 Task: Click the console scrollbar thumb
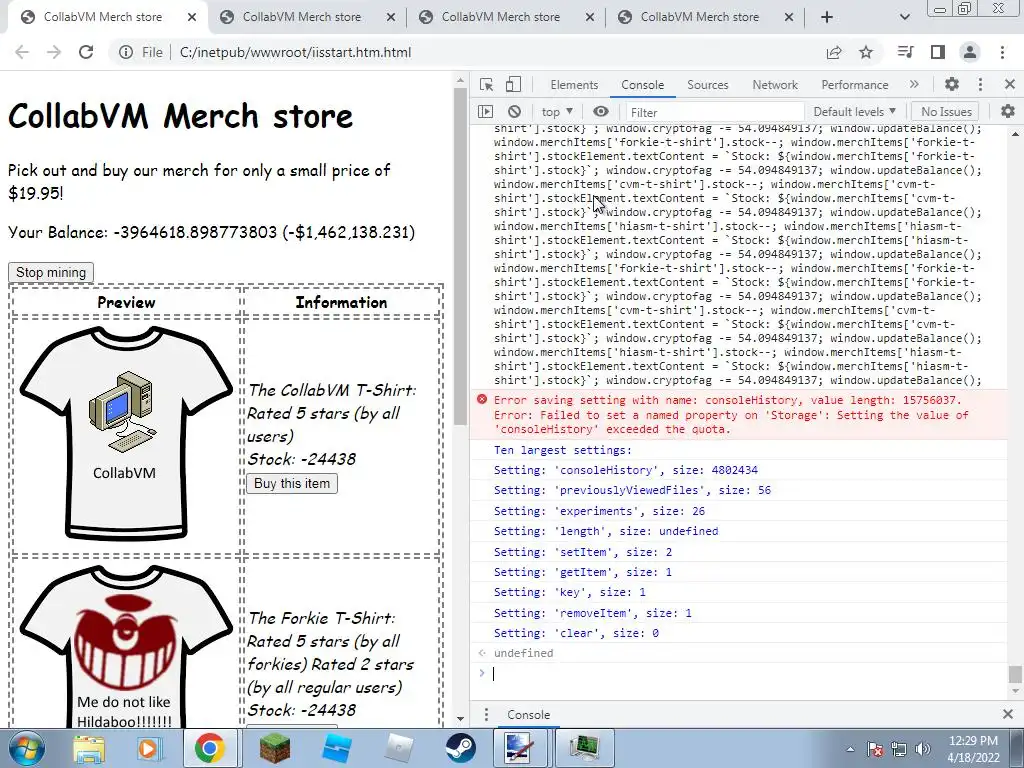coord(1014,673)
